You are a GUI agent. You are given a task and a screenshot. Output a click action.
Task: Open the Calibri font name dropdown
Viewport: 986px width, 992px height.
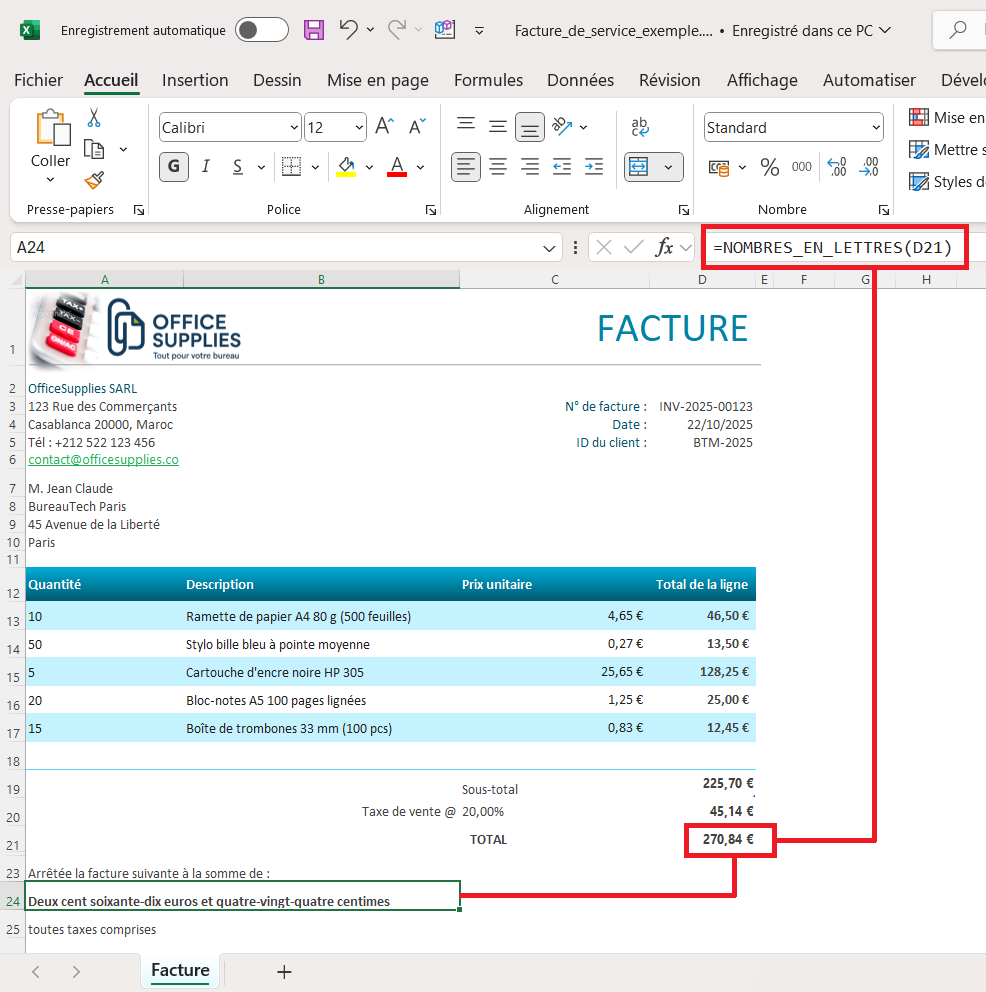coord(230,128)
